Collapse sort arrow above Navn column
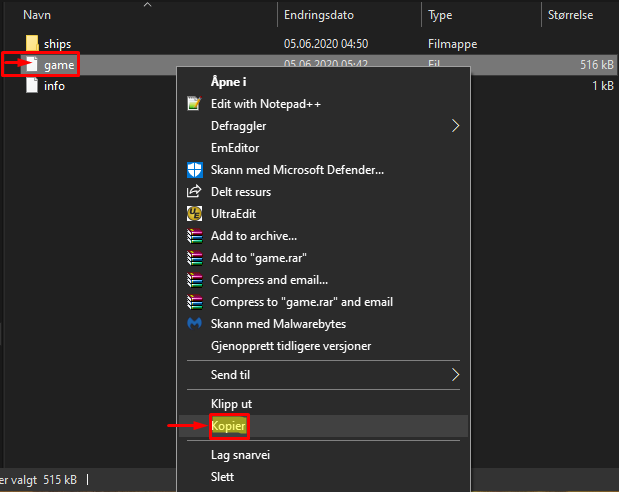619x492 pixels. tap(149, 5)
